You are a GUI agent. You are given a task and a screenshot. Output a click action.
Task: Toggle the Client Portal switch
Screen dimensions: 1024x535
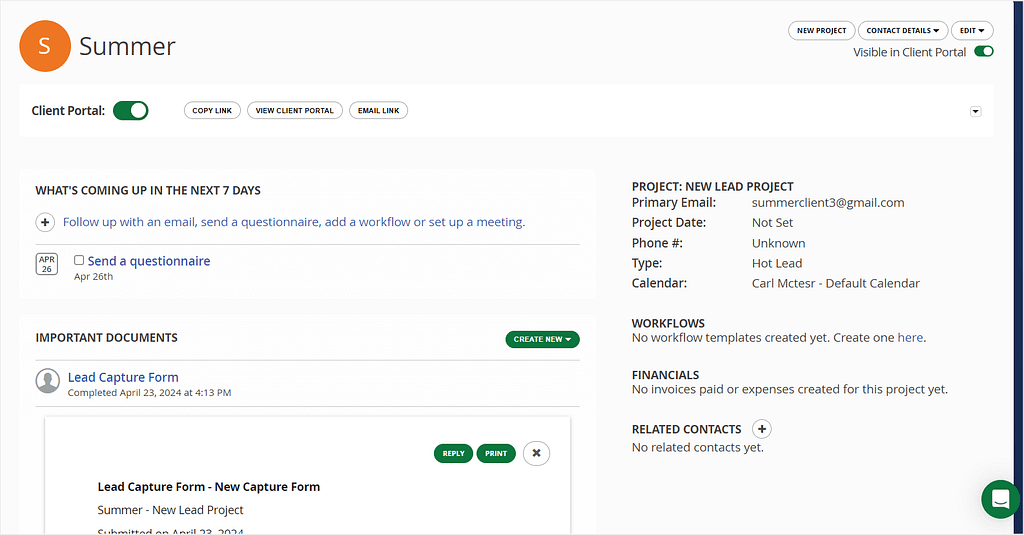[130, 111]
